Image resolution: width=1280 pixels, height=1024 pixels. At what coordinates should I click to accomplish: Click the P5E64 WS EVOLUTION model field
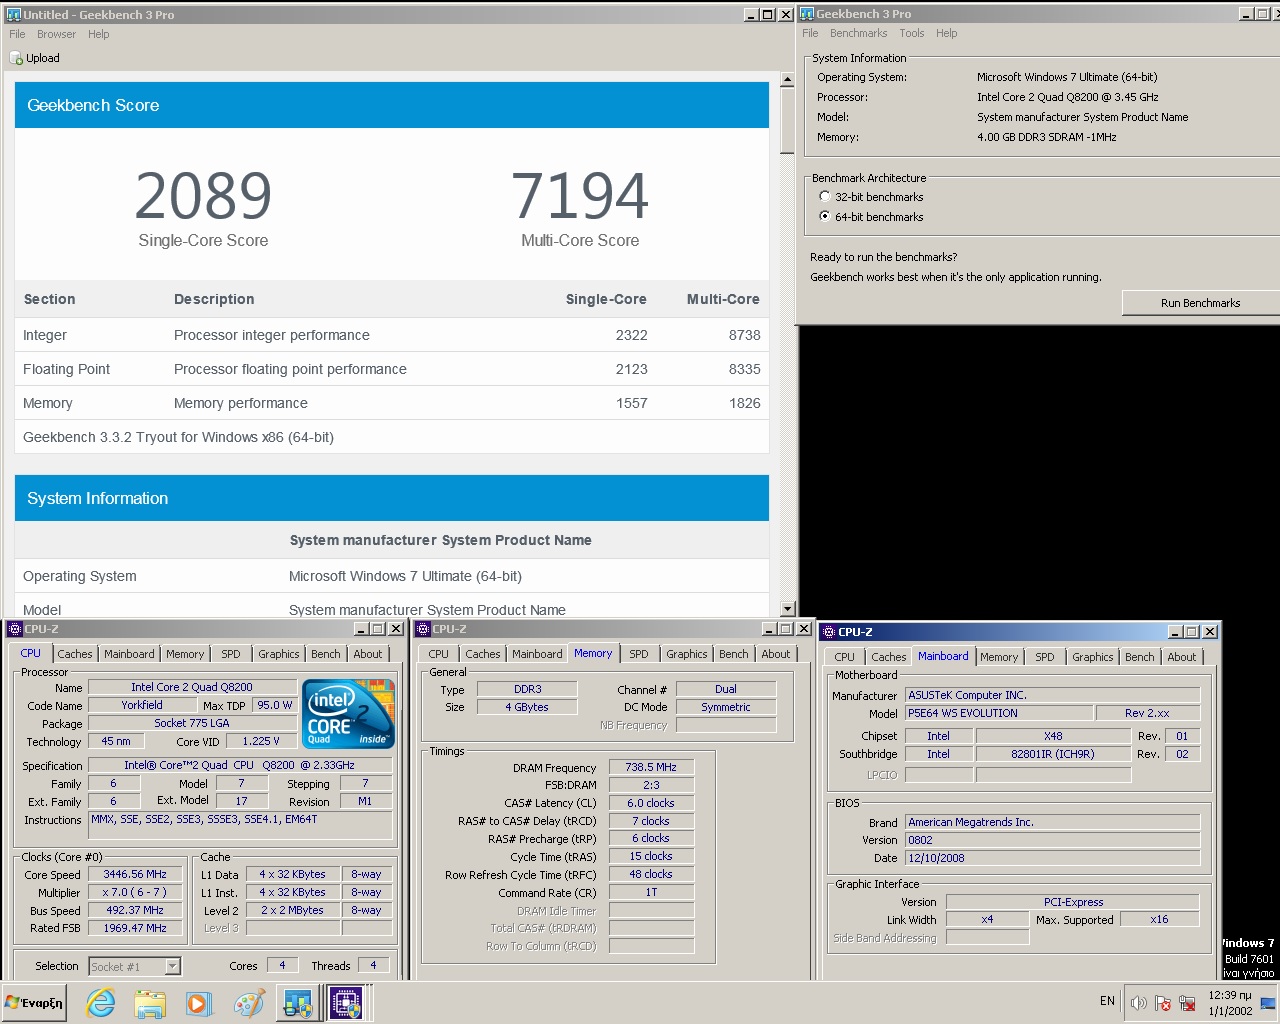pyautogui.click(x=998, y=713)
